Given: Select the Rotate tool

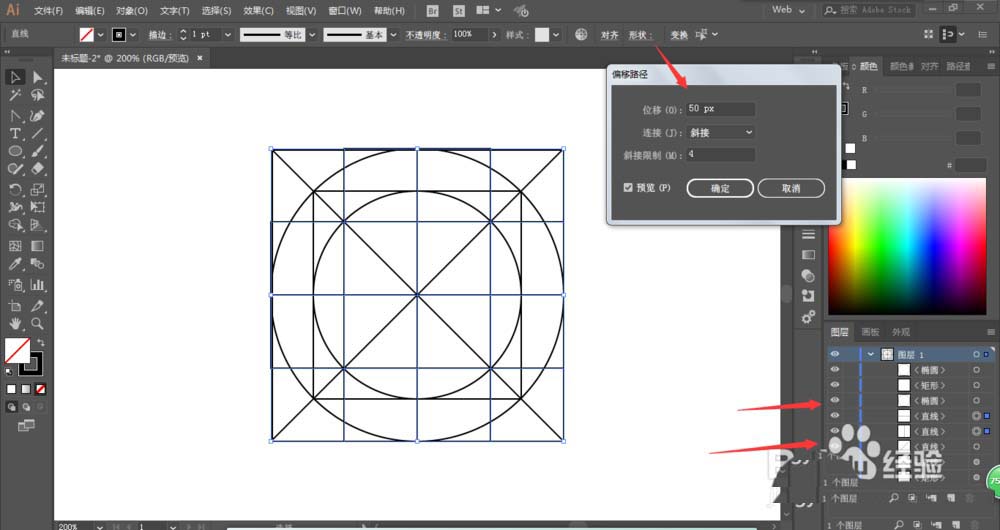Looking at the screenshot, I should (x=15, y=189).
